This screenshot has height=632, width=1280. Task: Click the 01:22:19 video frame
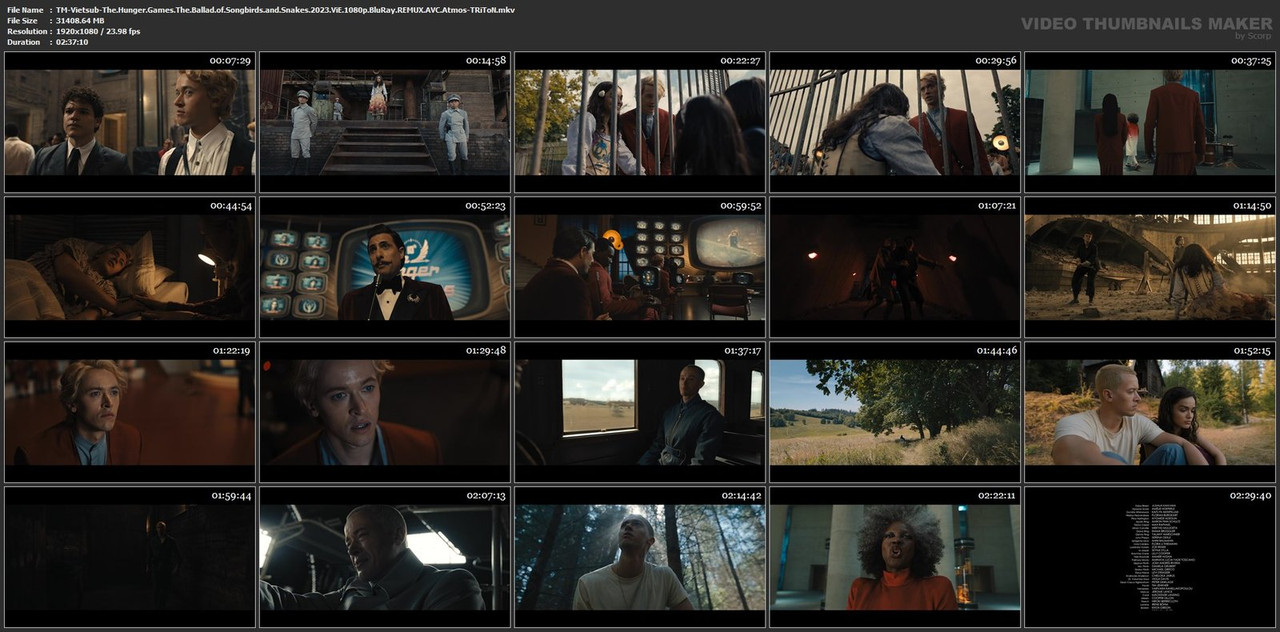click(x=130, y=412)
